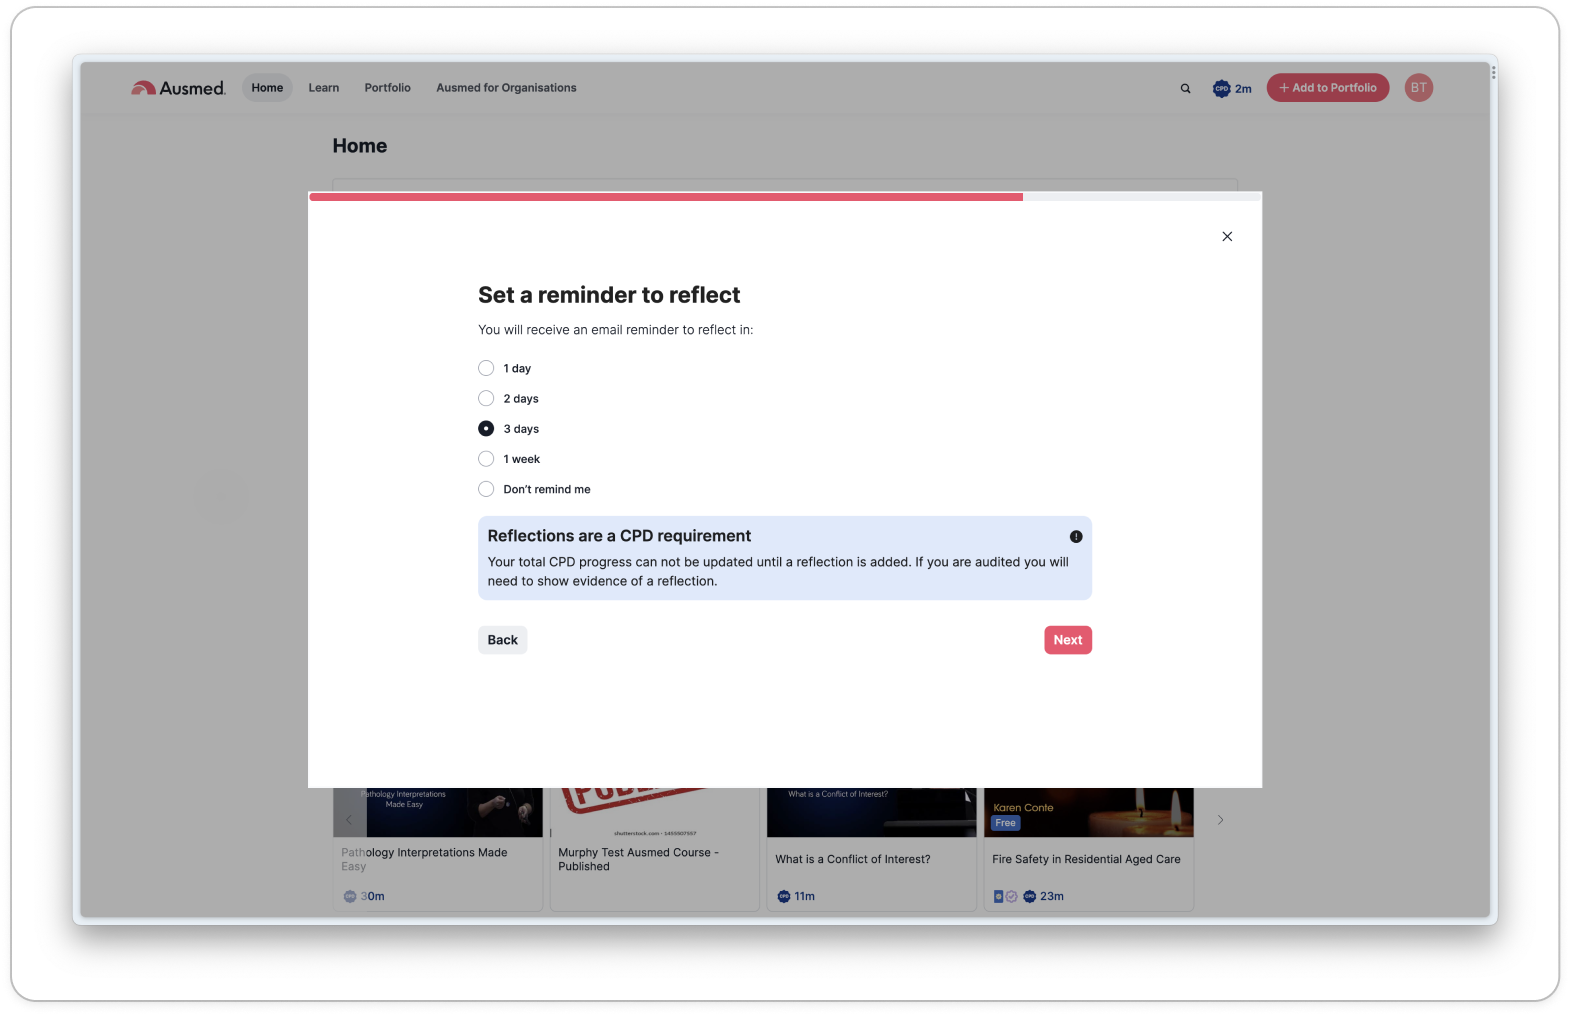
Task: Choose the 1 week reminder option
Action: (x=486, y=459)
